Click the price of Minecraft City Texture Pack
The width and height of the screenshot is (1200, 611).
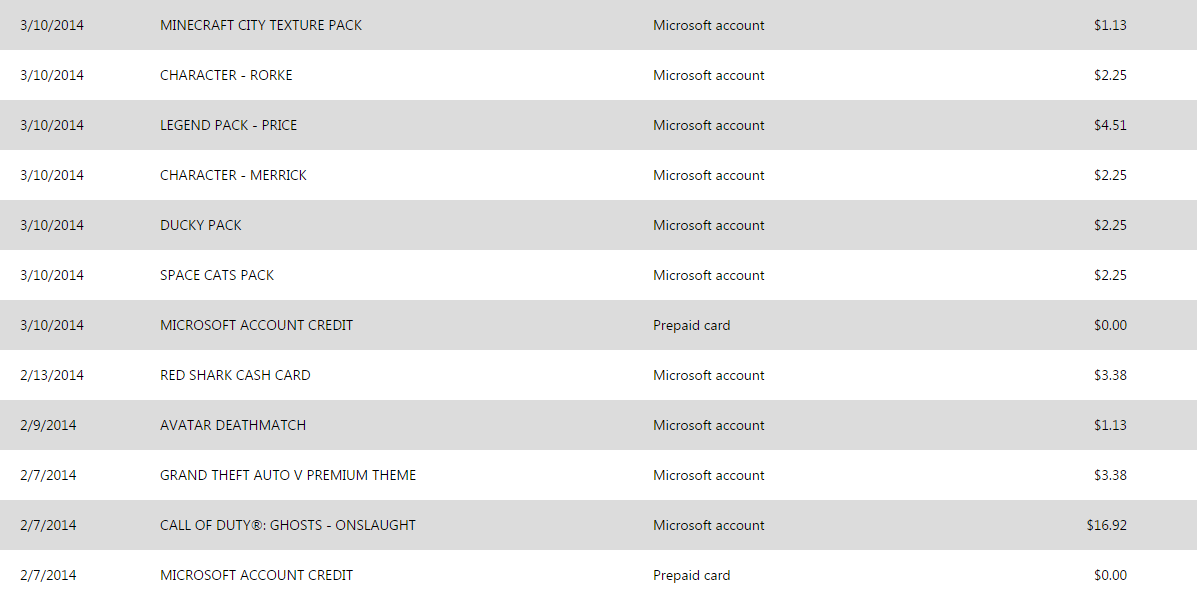pyautogui.click(x=1110, y=25)
